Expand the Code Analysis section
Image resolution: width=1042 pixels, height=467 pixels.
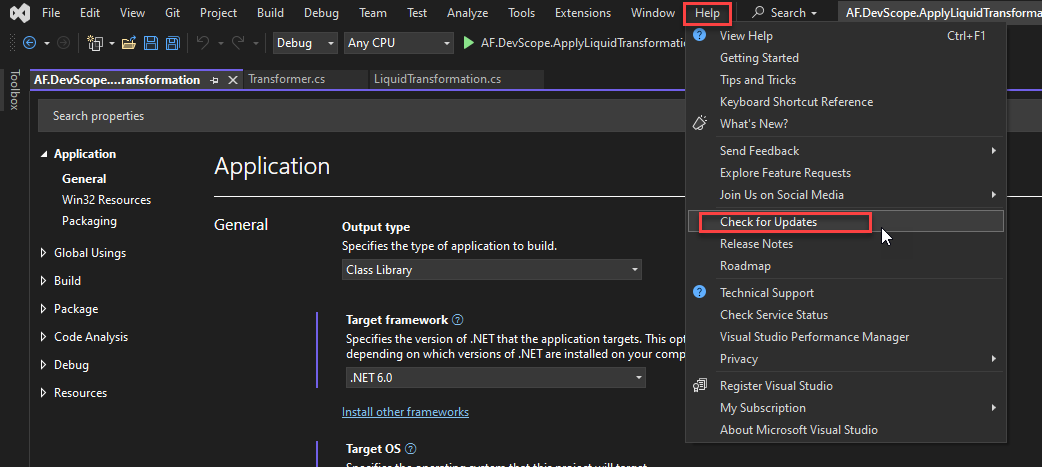coord(44,336)
